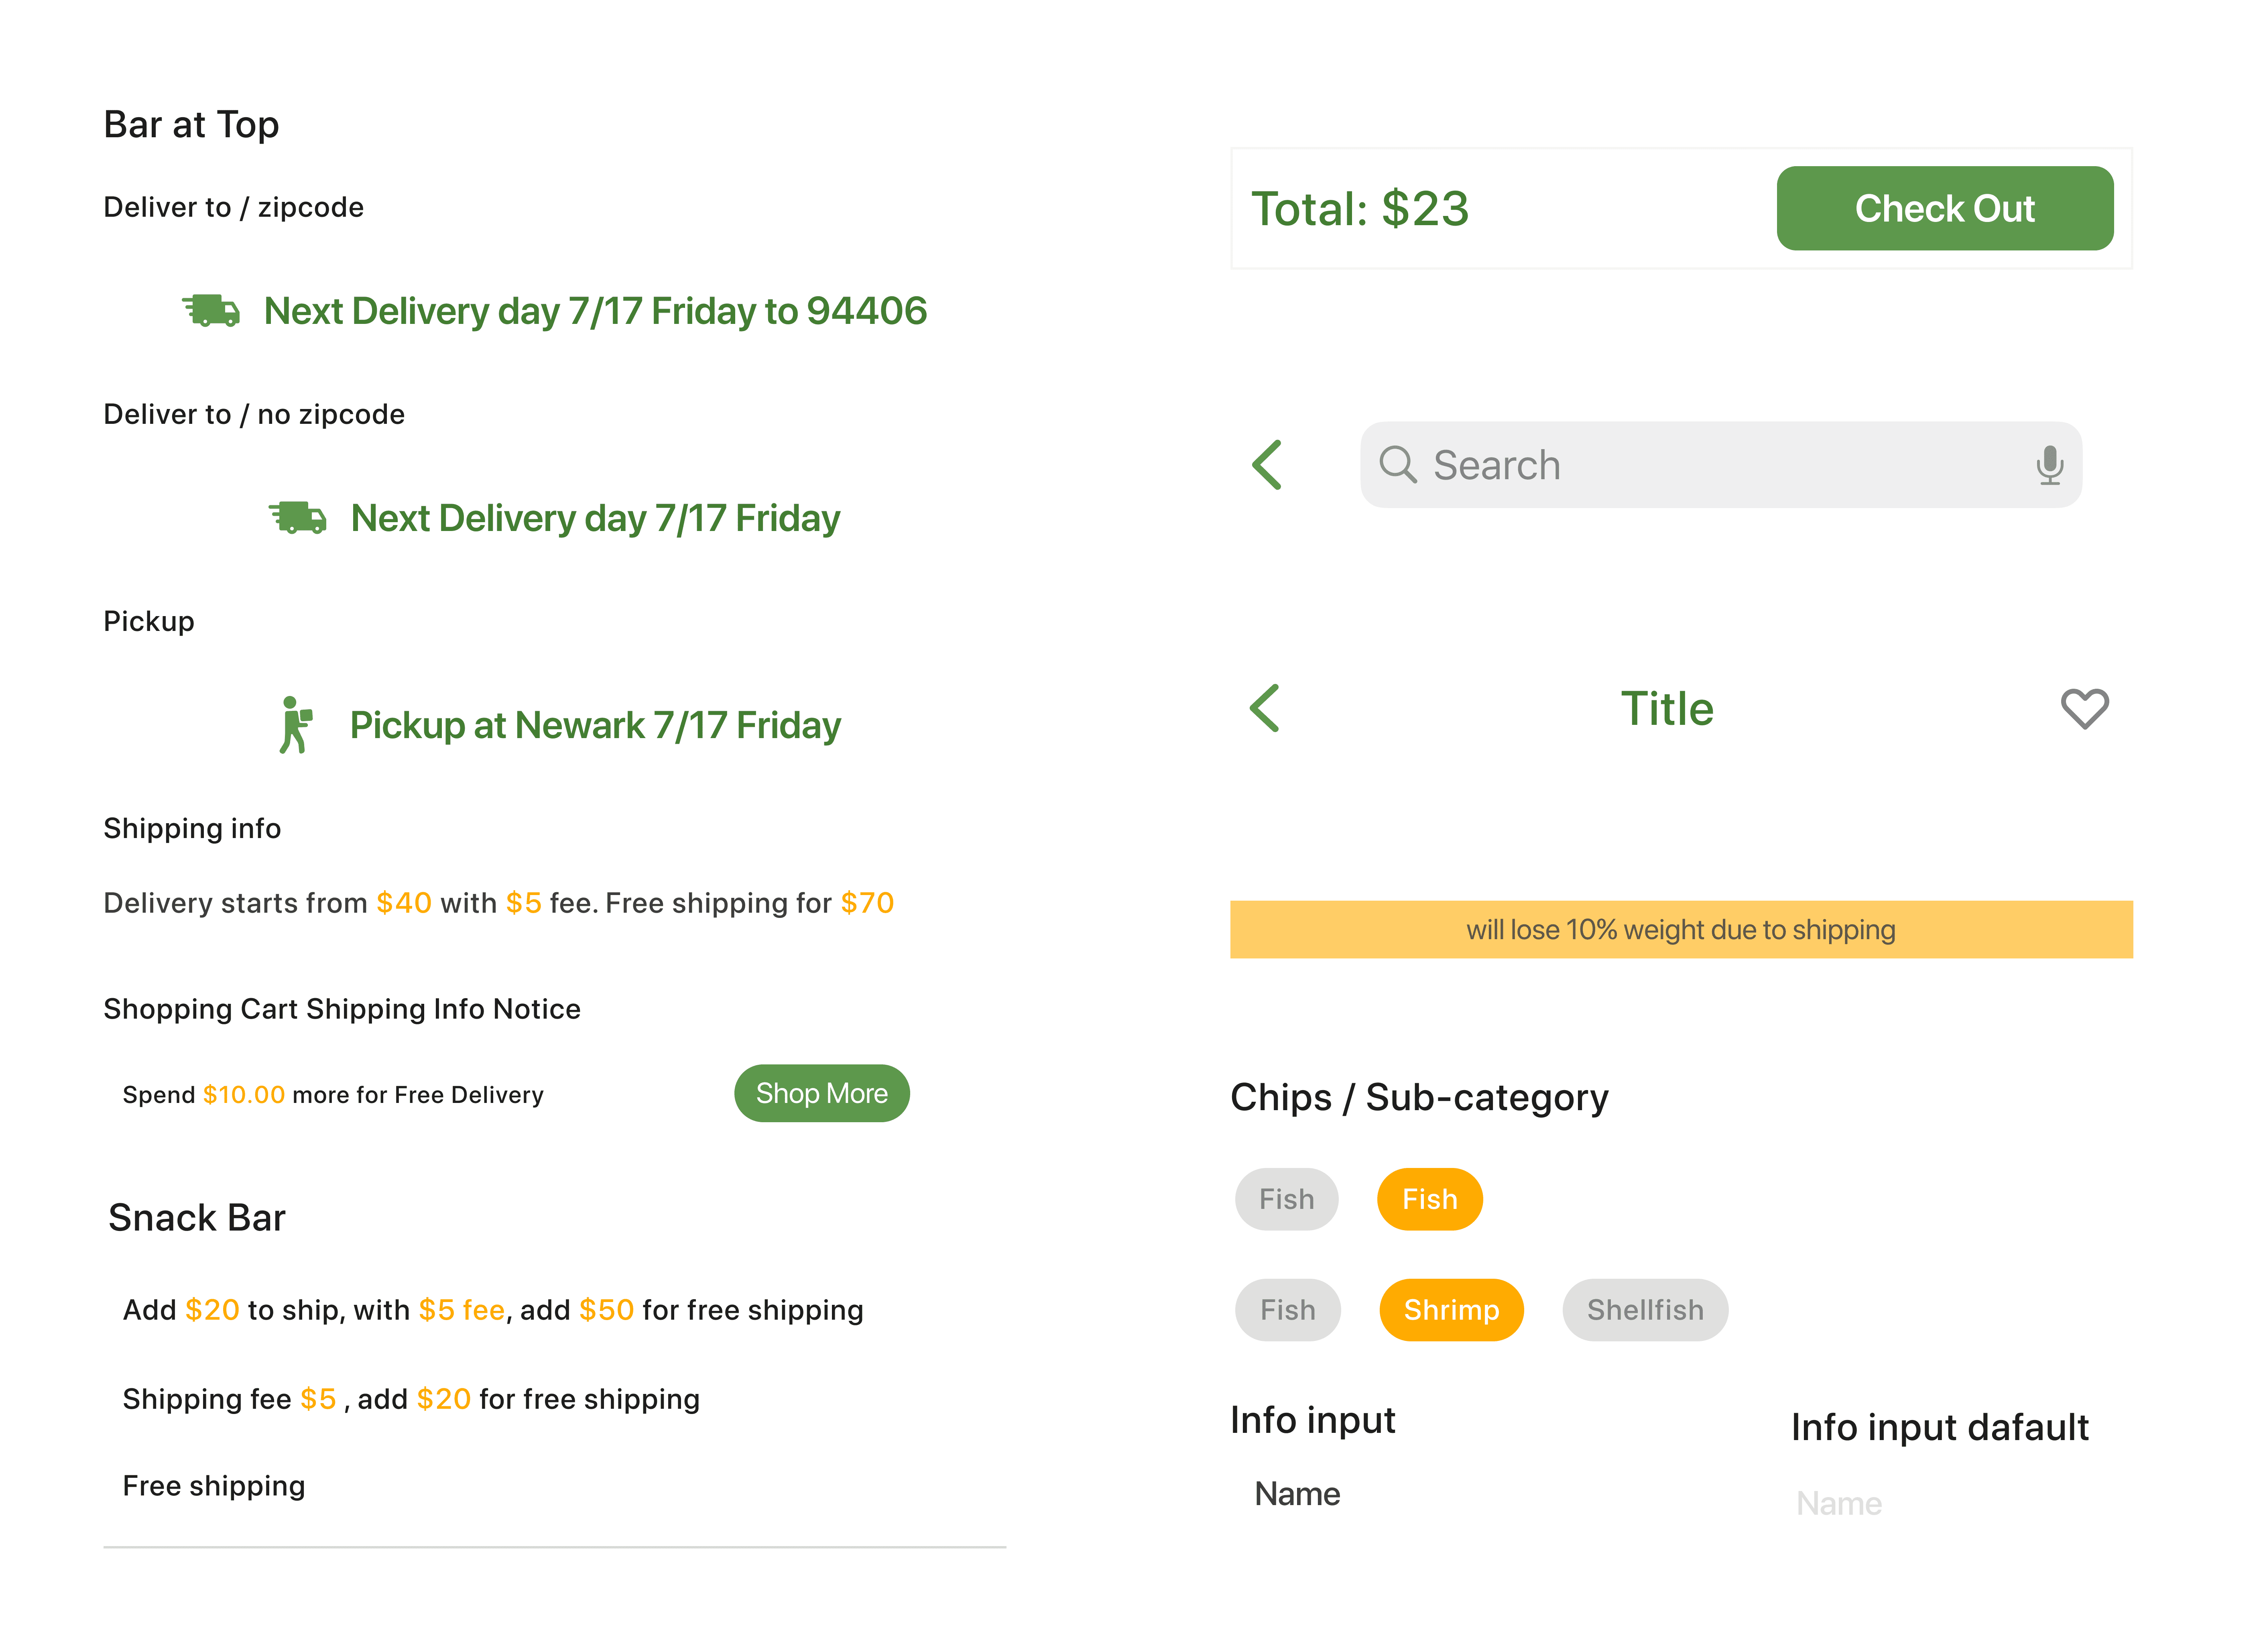The image size is (2261, 1652).
Task: Select the orange Fish chip
Action: click(1429, 1199)
